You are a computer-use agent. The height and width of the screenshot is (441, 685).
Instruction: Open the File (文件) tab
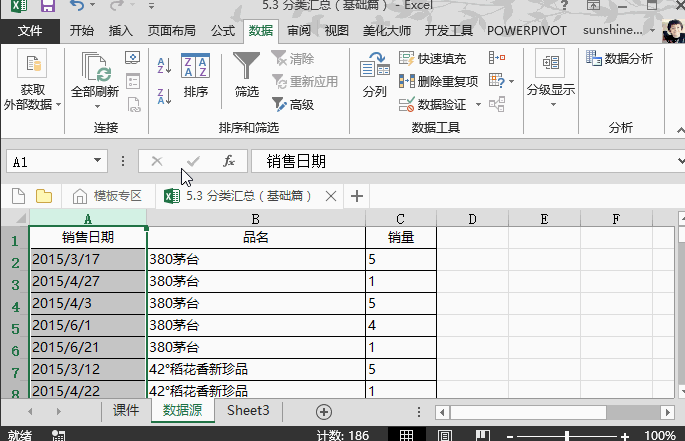[30, 31]
